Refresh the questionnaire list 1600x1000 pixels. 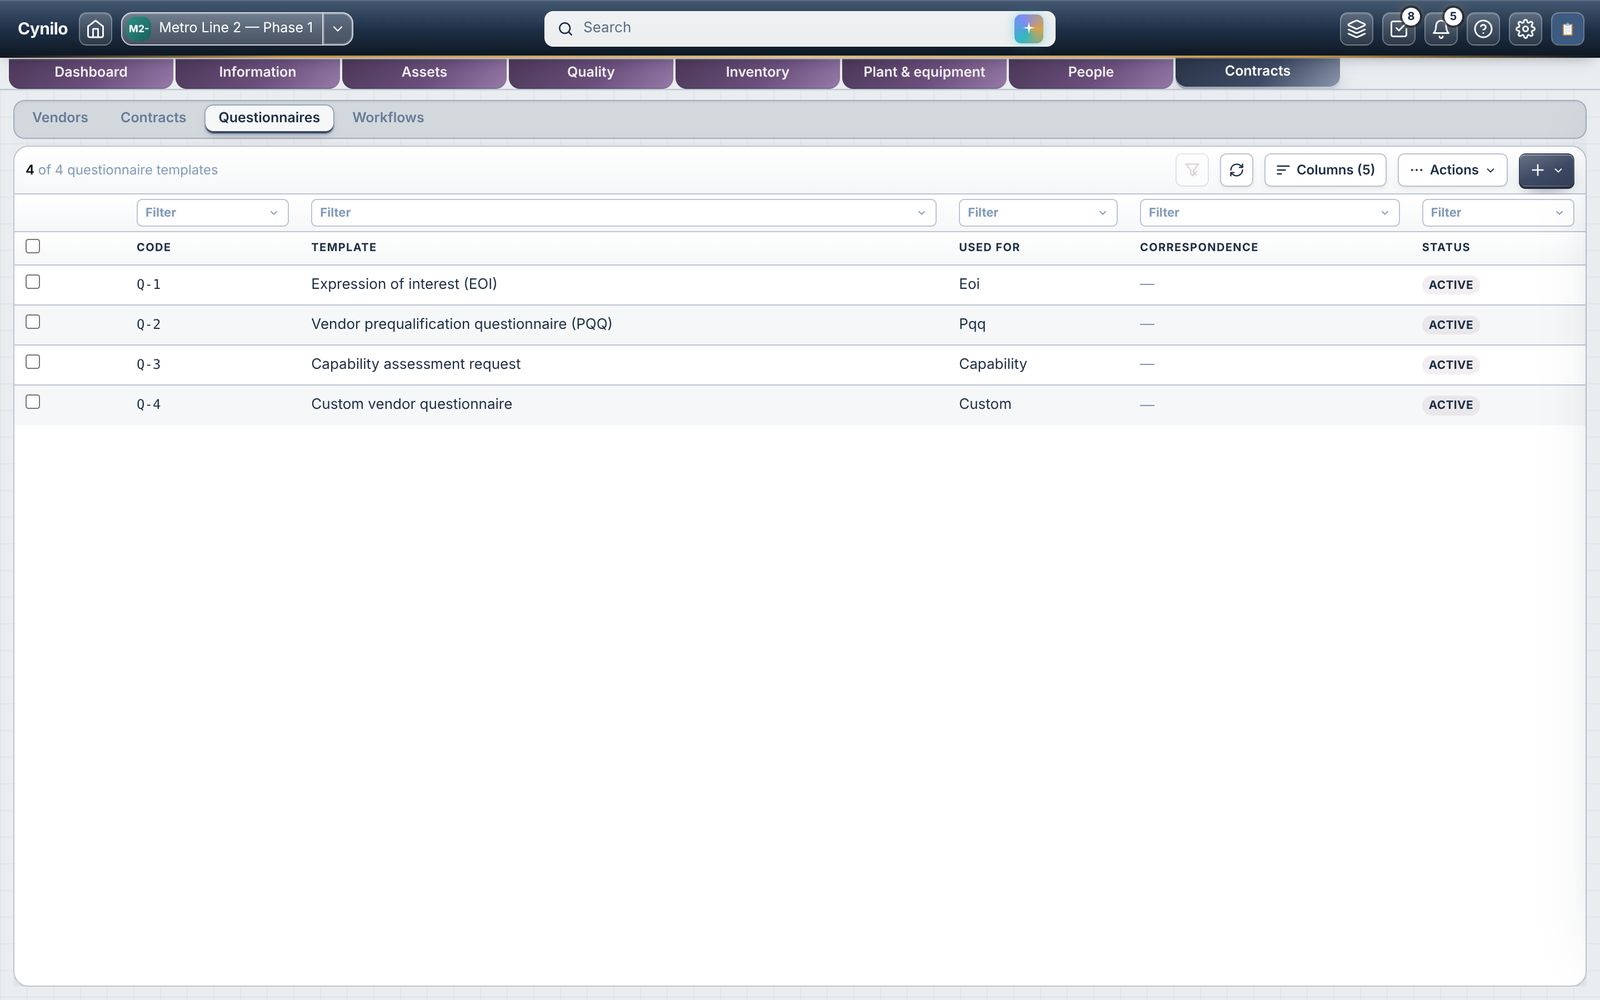1236,170
